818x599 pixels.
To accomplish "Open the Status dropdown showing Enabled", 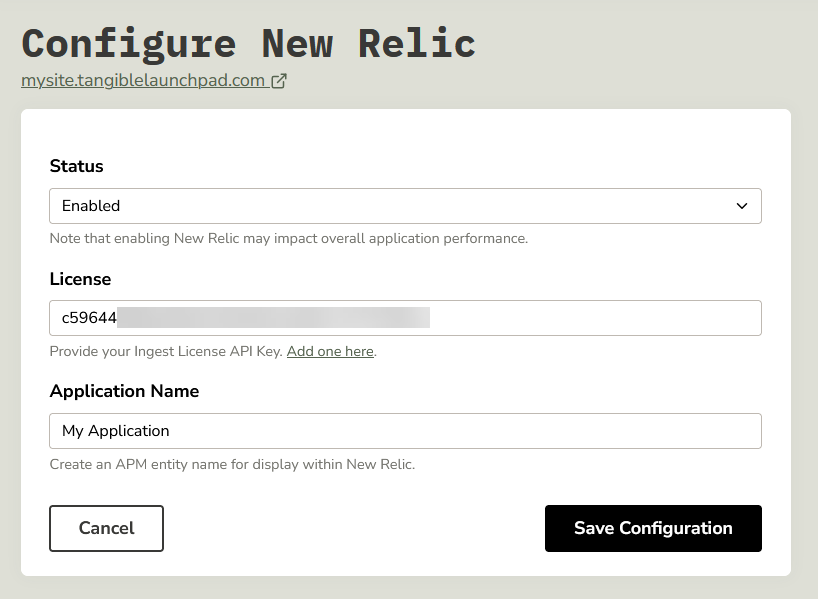I will (405, 206).
